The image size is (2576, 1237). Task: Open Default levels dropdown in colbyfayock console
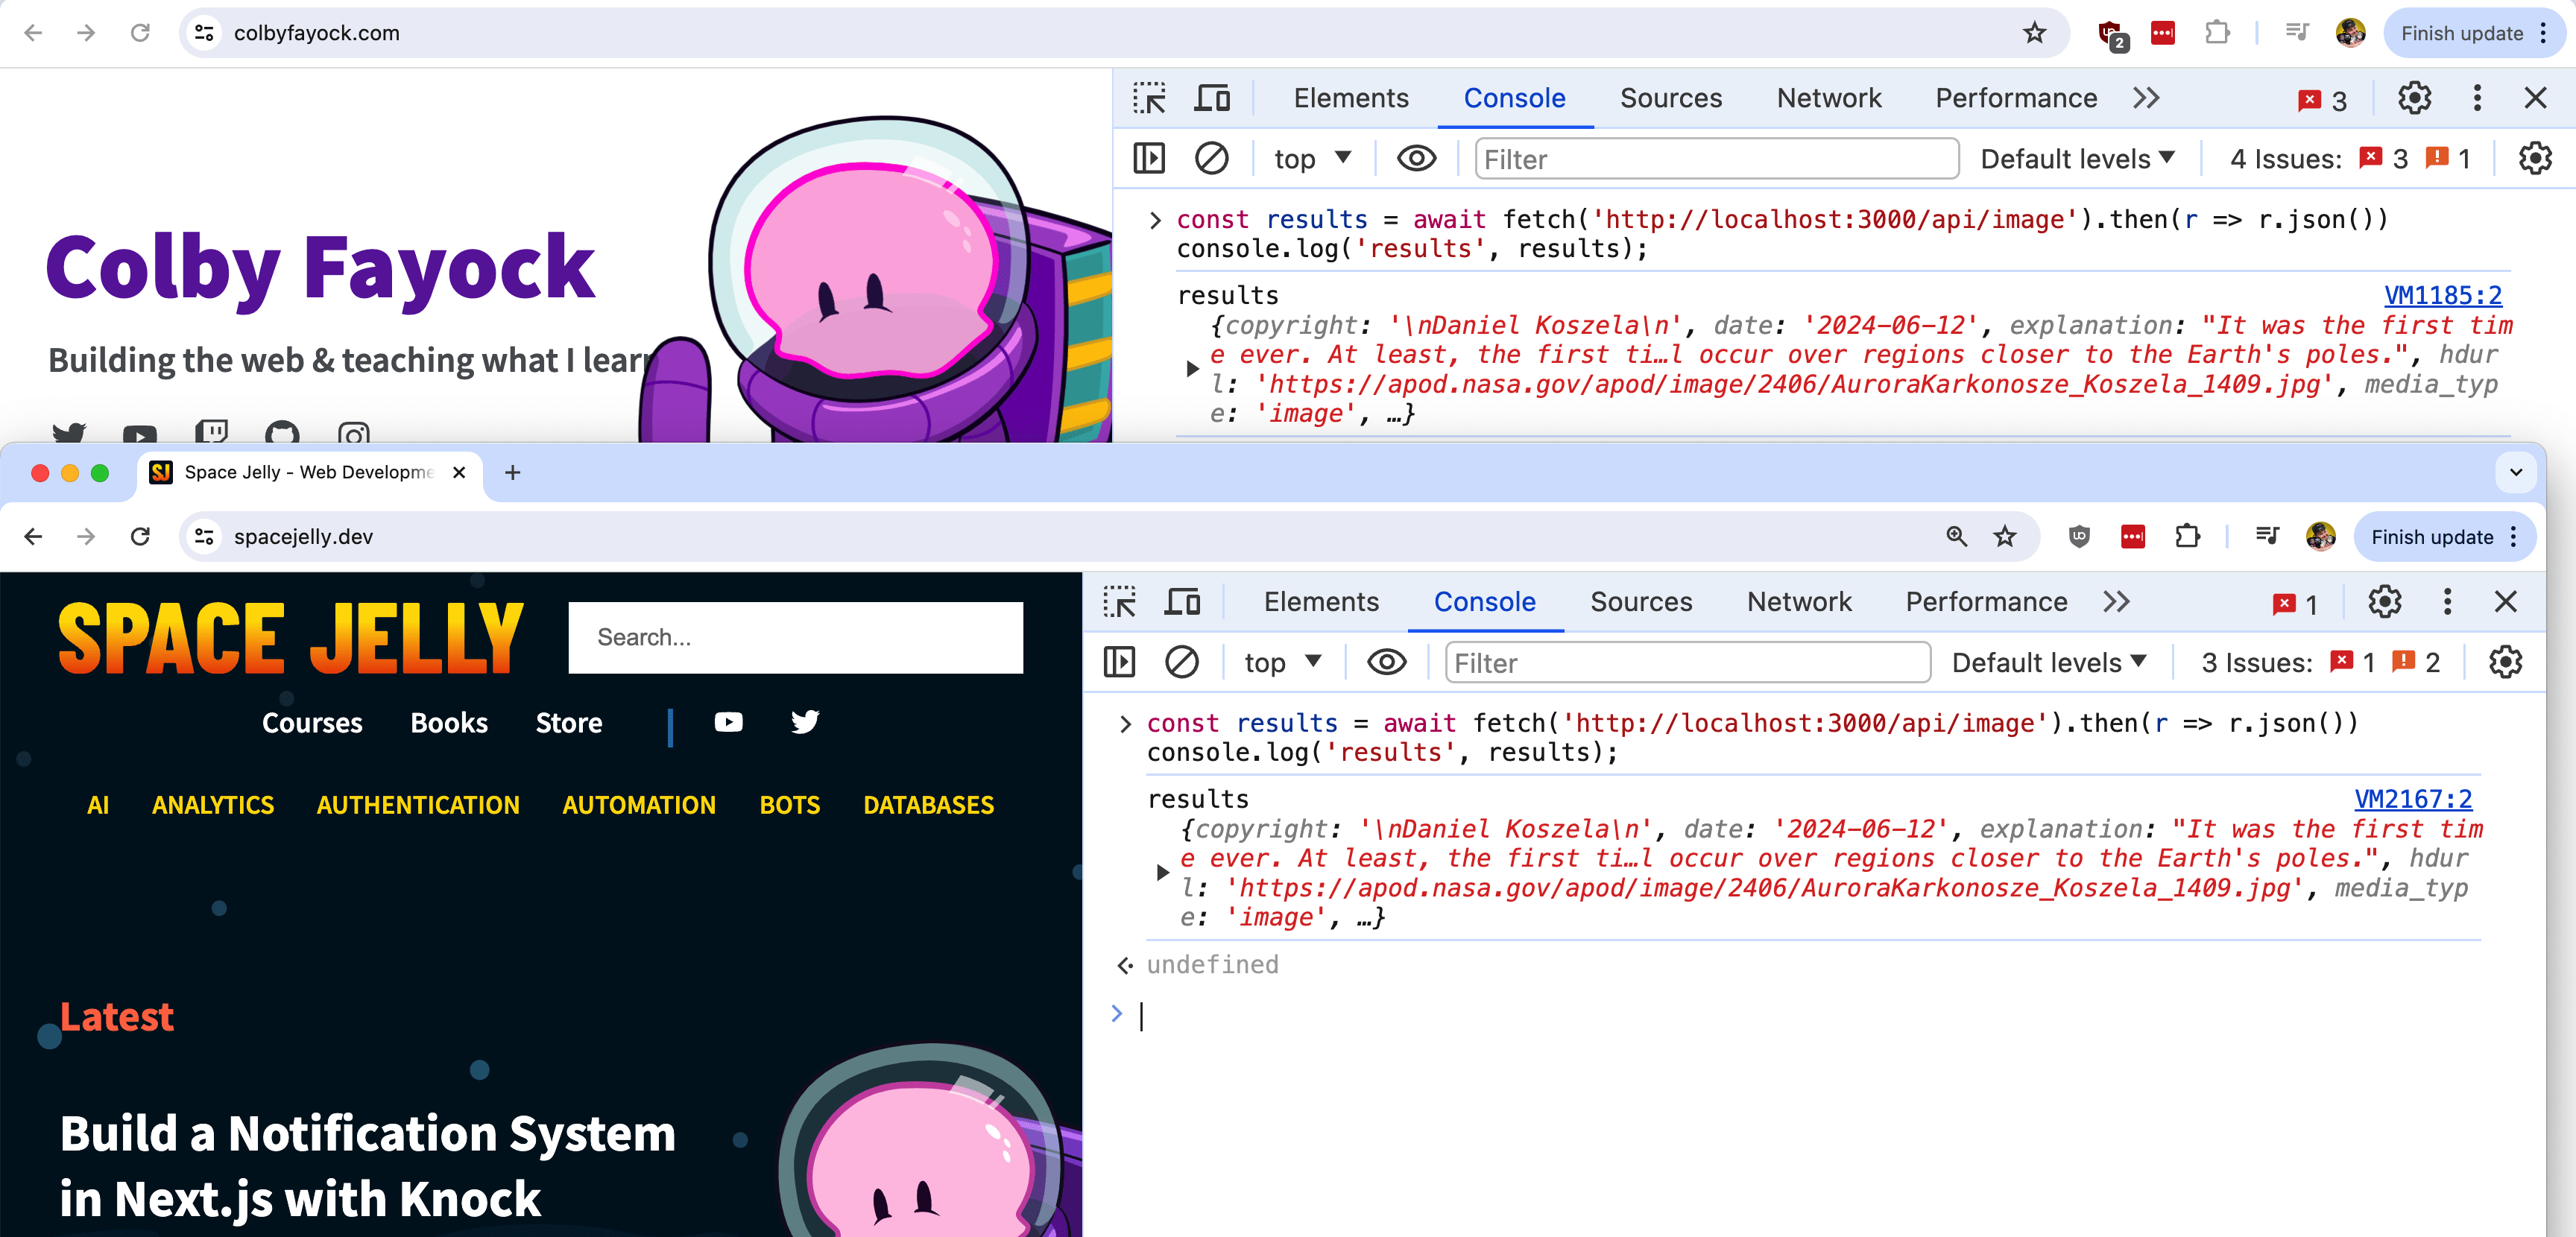click(2077, 159)
